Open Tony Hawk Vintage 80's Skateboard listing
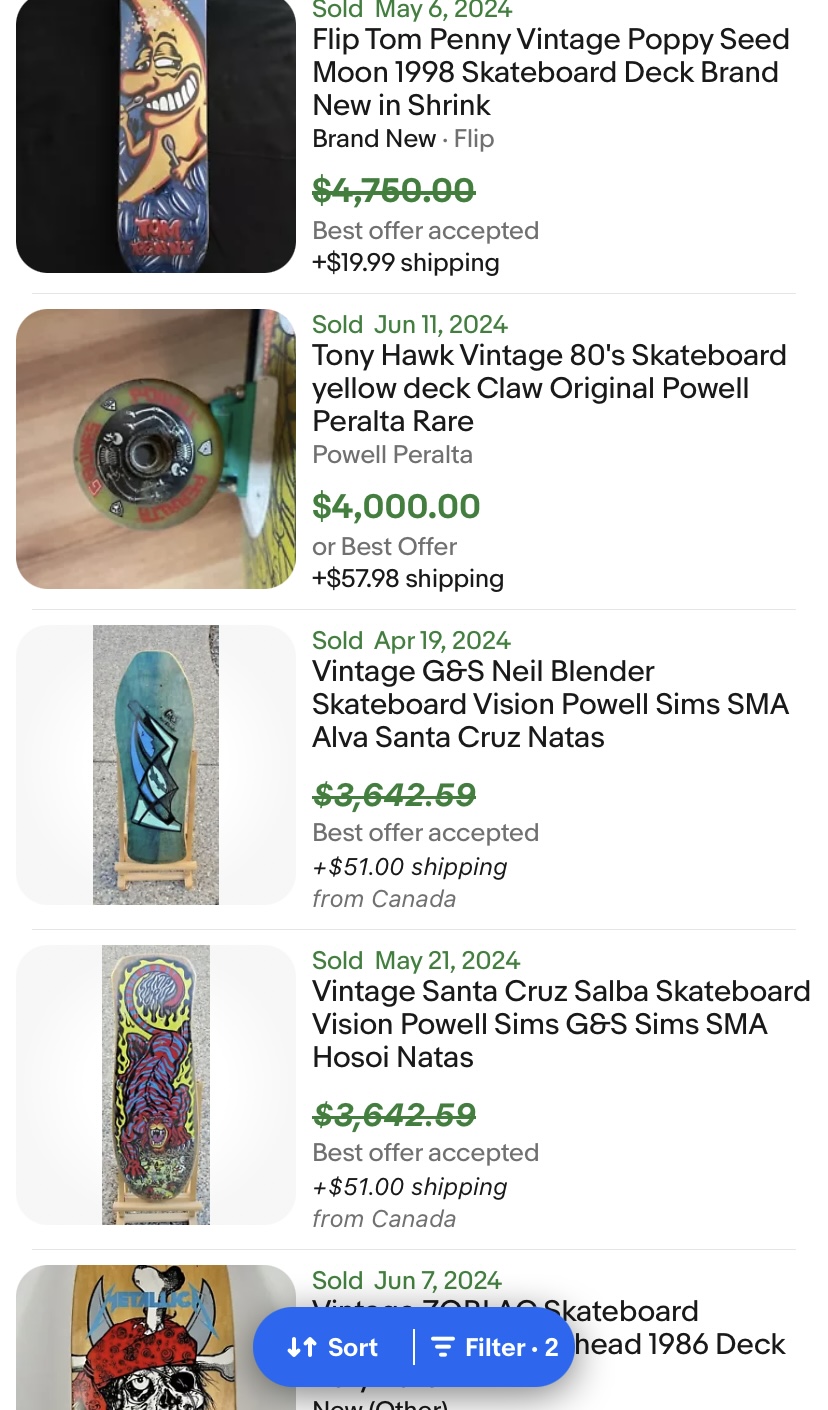This screenshot has width=828, height=1410. [x=549, y=388]
